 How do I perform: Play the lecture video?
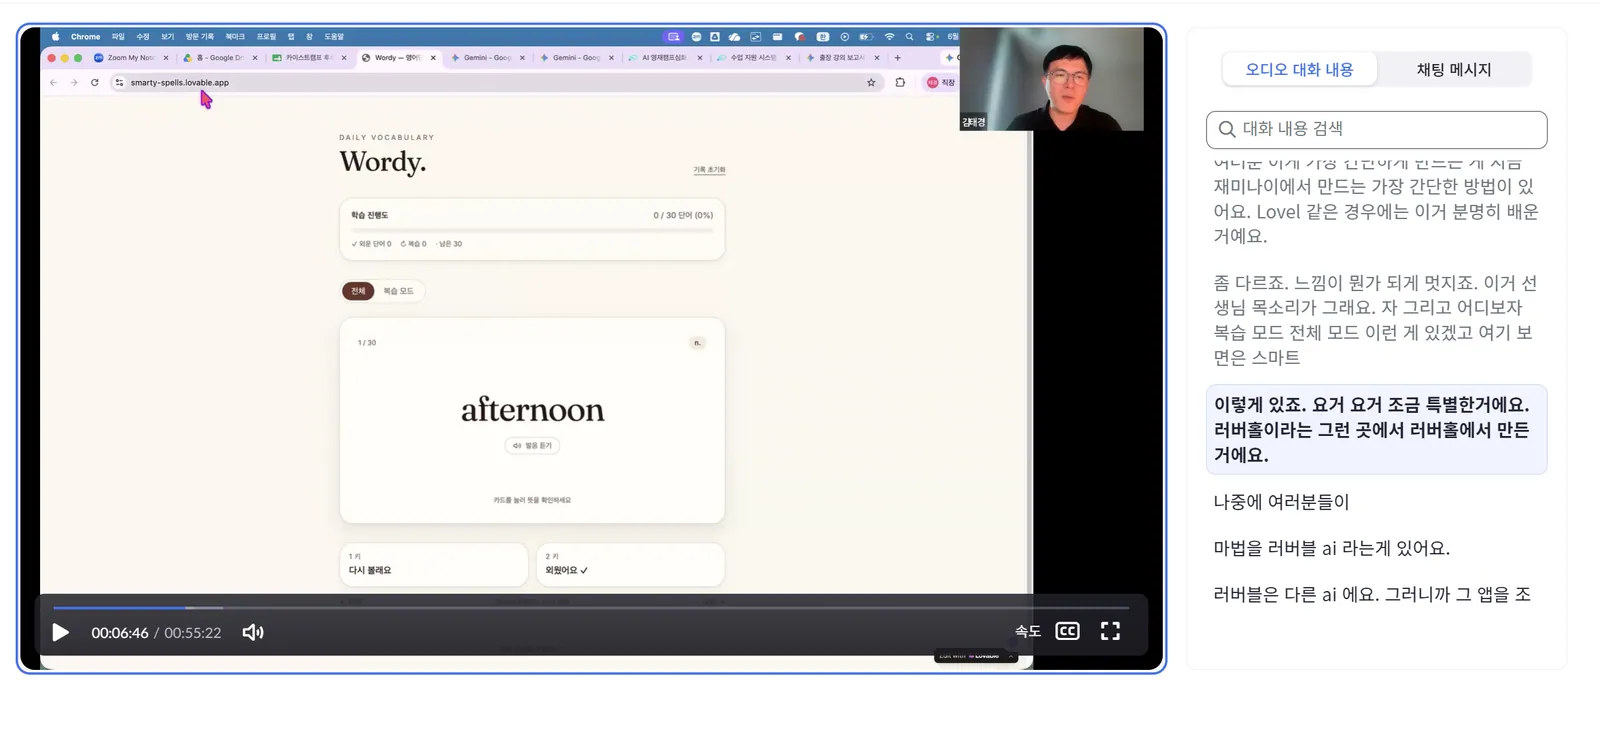tap(60, 632)
